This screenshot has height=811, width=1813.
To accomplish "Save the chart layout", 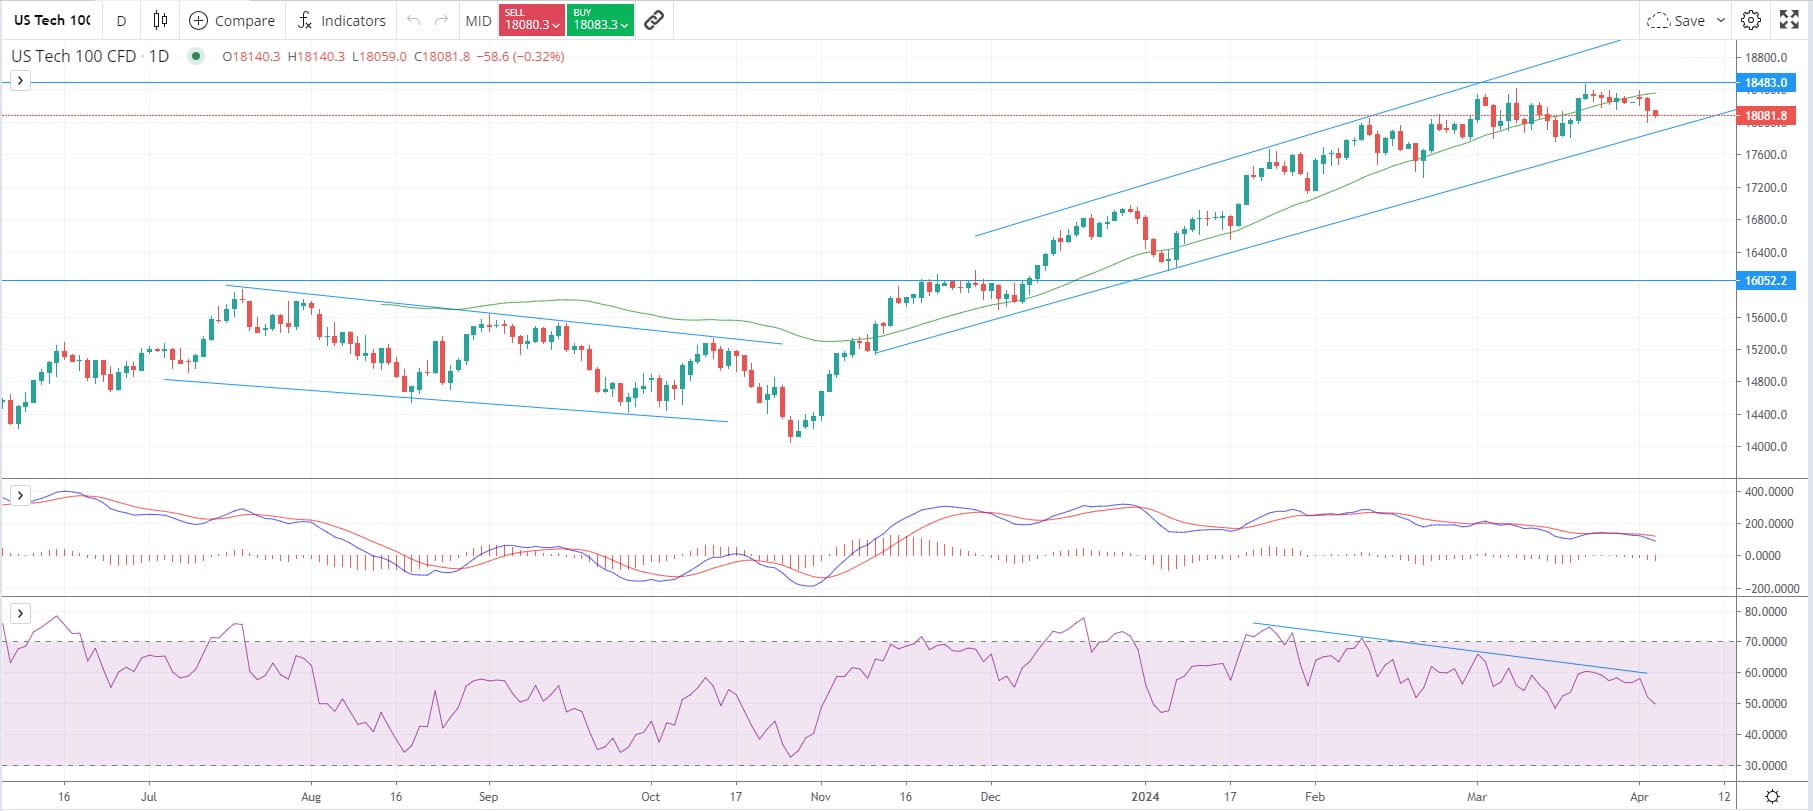I will (1676, 20).
